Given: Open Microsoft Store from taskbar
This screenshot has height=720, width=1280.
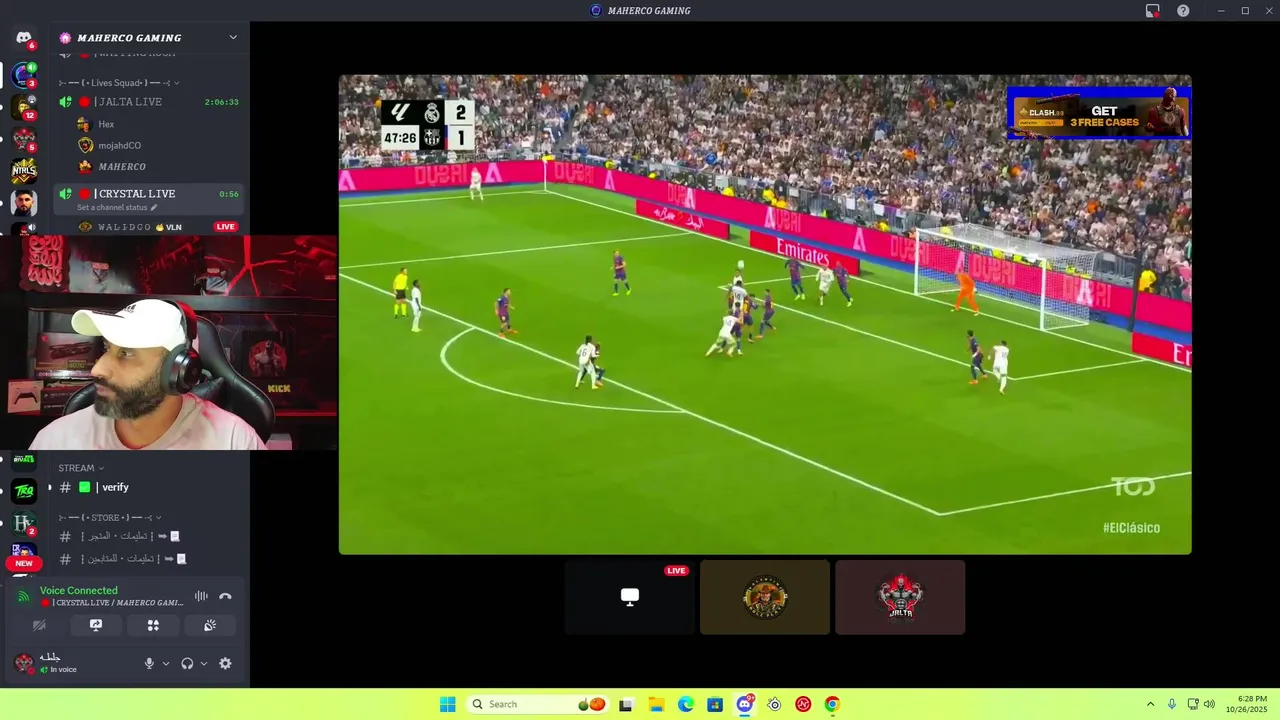Looking at the screenshot, I should [715, 704].
